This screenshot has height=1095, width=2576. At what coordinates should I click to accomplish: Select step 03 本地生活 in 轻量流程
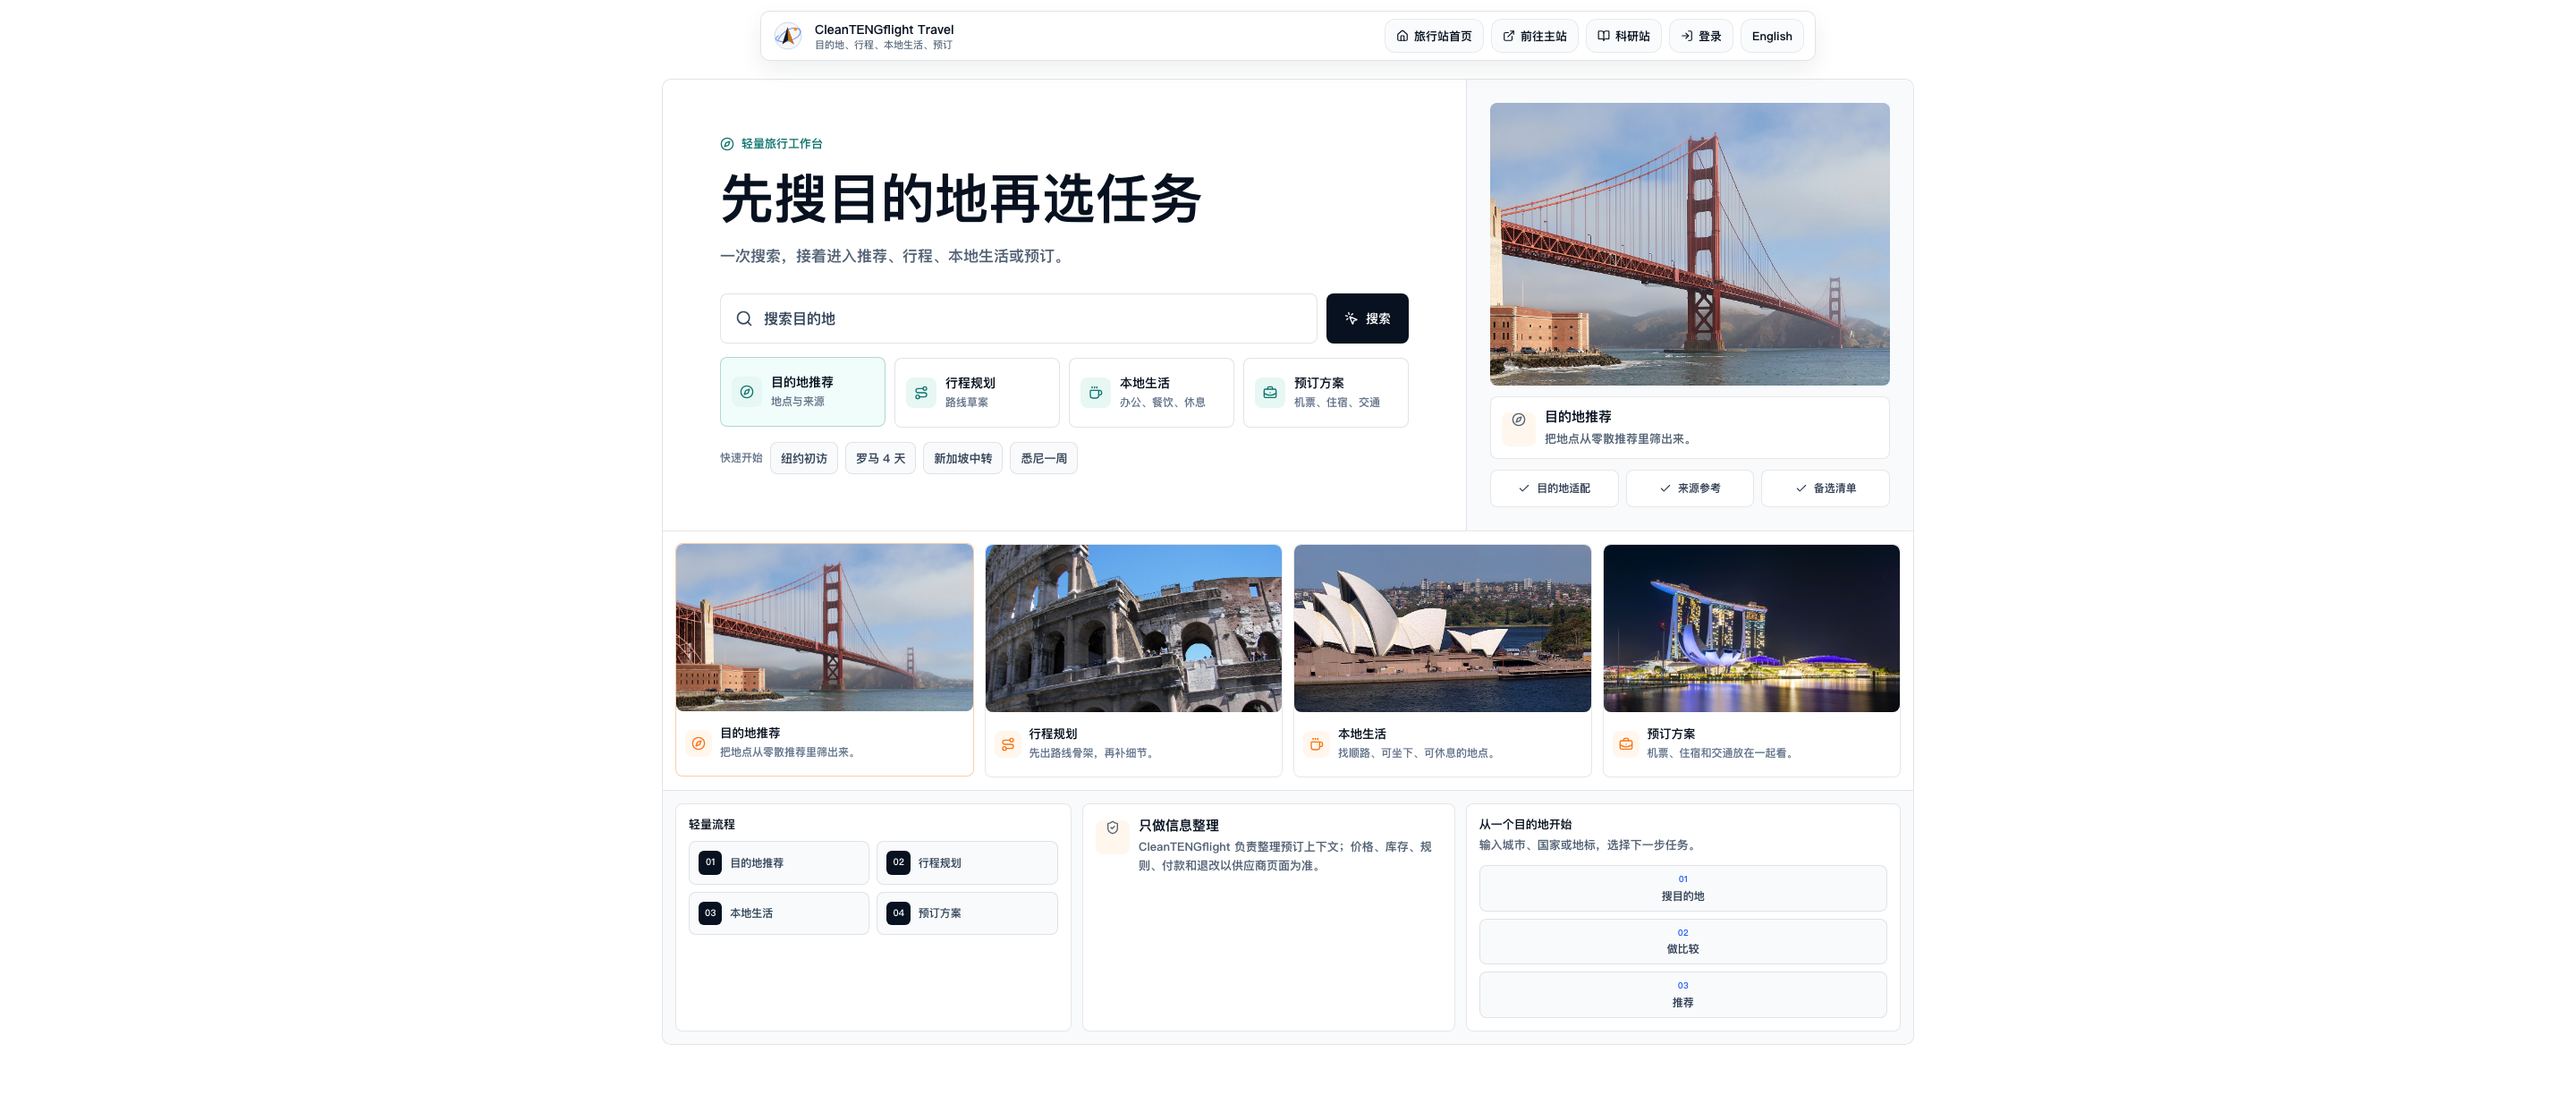click(779, 913)
